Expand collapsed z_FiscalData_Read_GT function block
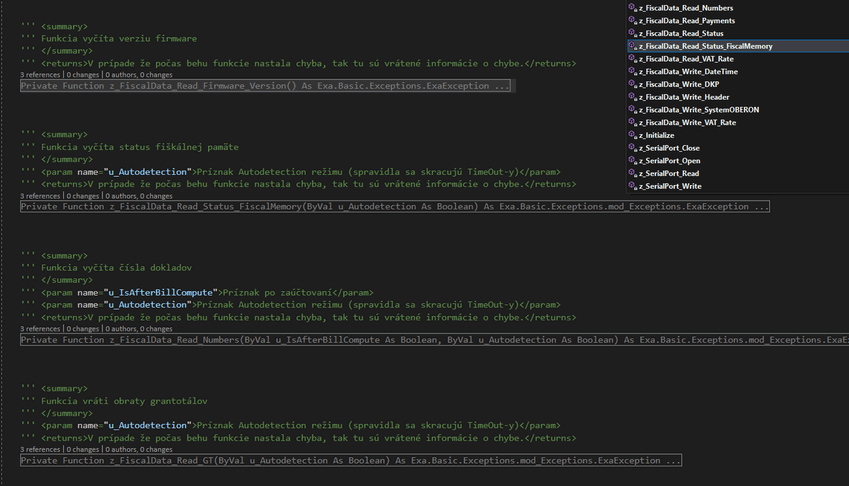This screenshot has width=849, height=486. pyautogui.click(x=350, y=461)
